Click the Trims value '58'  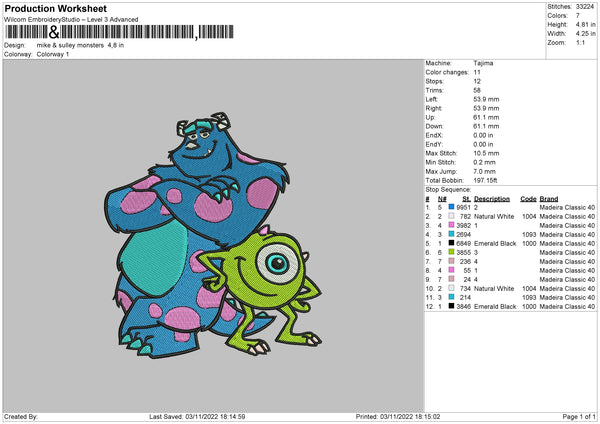(x=477, y=90)
